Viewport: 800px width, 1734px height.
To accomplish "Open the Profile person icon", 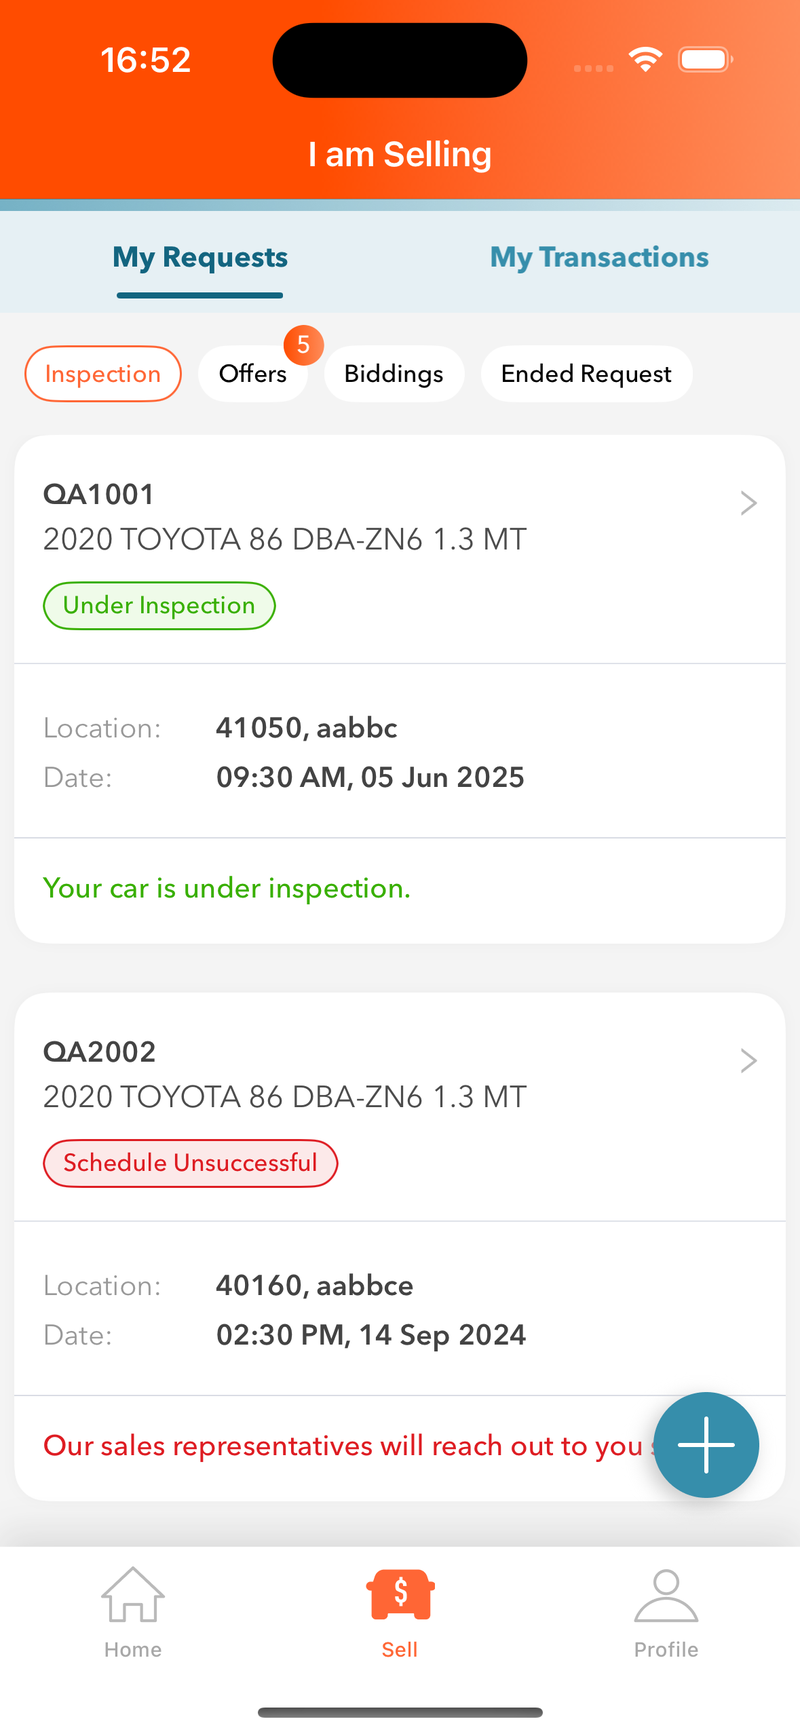I will (x=666, y=1594).
